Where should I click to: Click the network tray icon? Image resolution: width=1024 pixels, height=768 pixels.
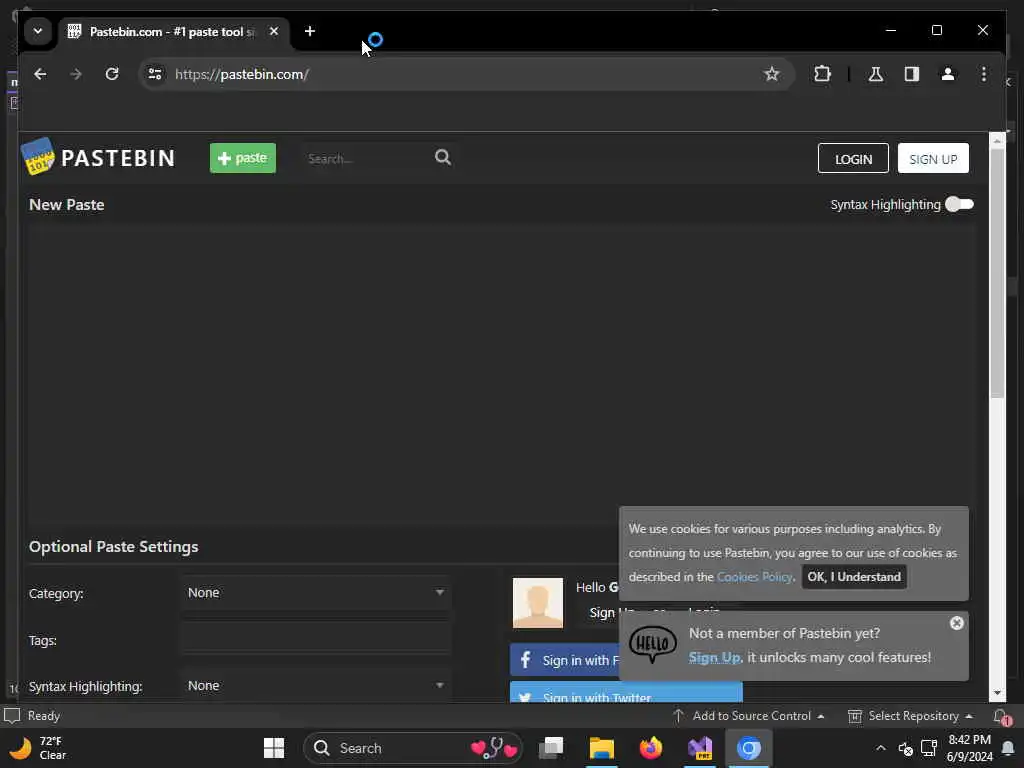click(x=929, y=748)
